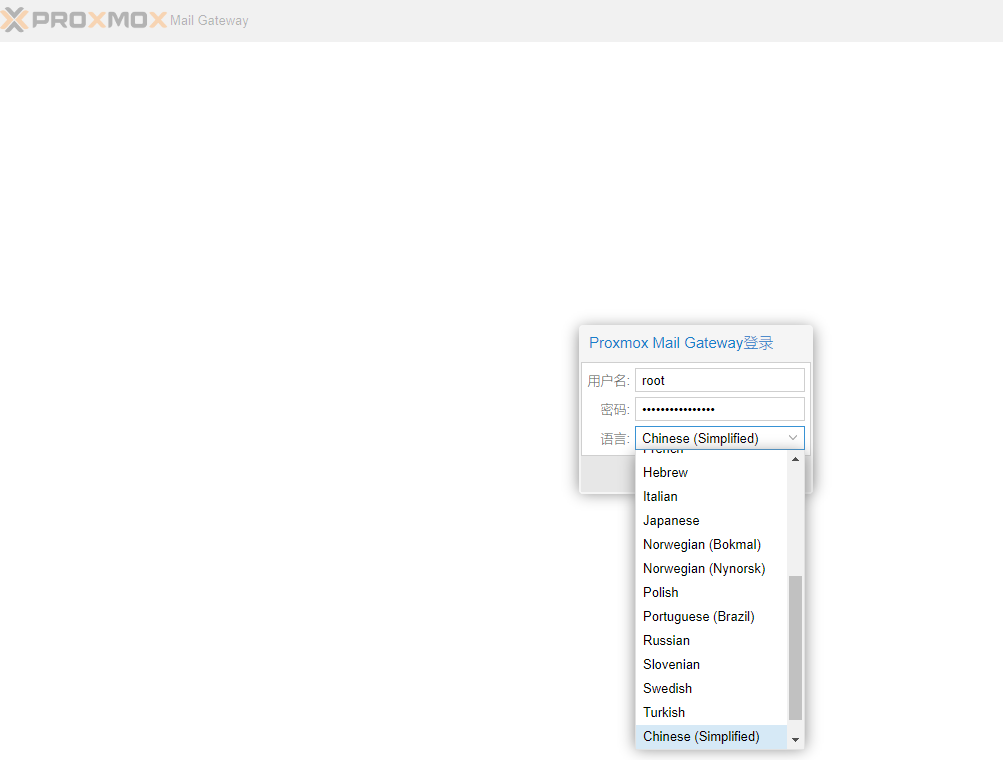
Task: Click the scroll-down arrow in the list
Action: coord(795,739)
